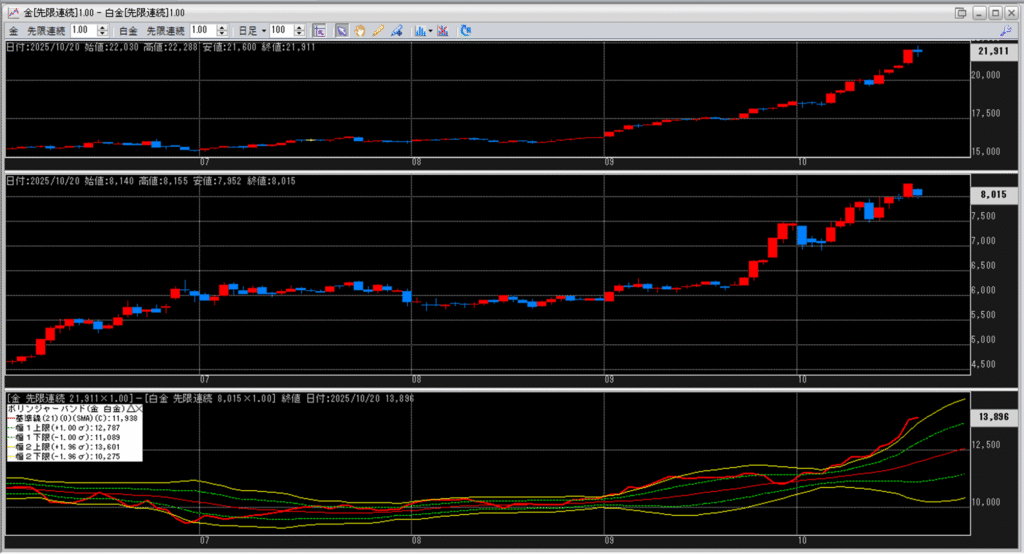Click the 幅1下限 (-1.00σ) legend row
The width and height of the screenshot is (1024, 554).
63,437
